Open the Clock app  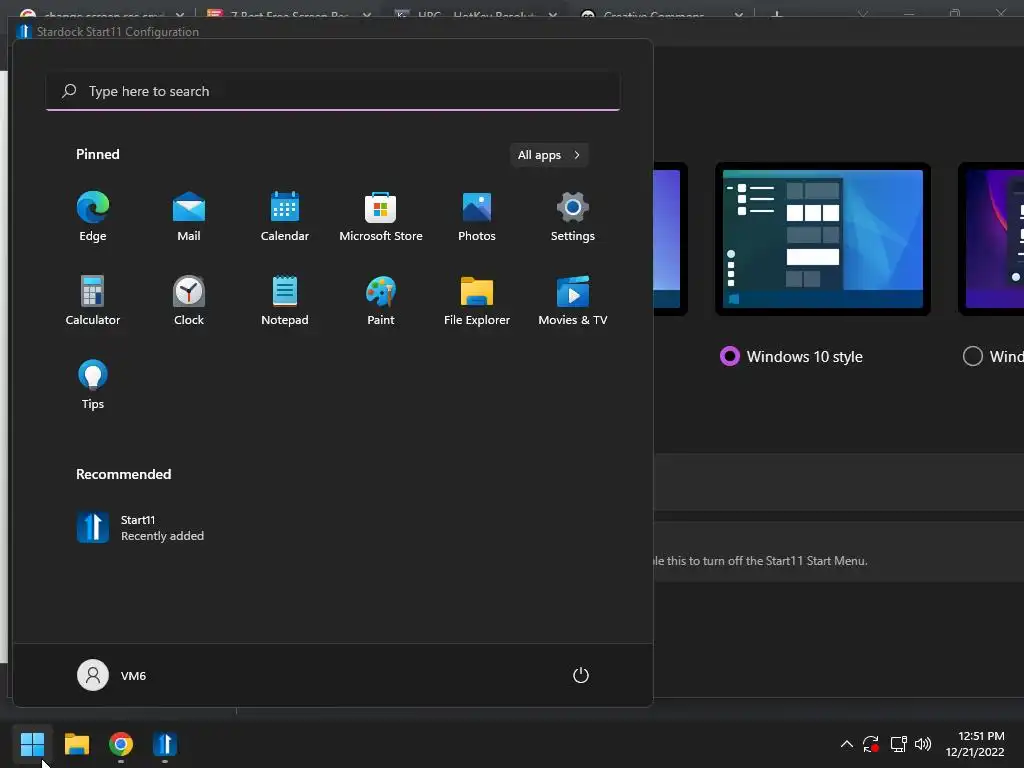point(189,300)
